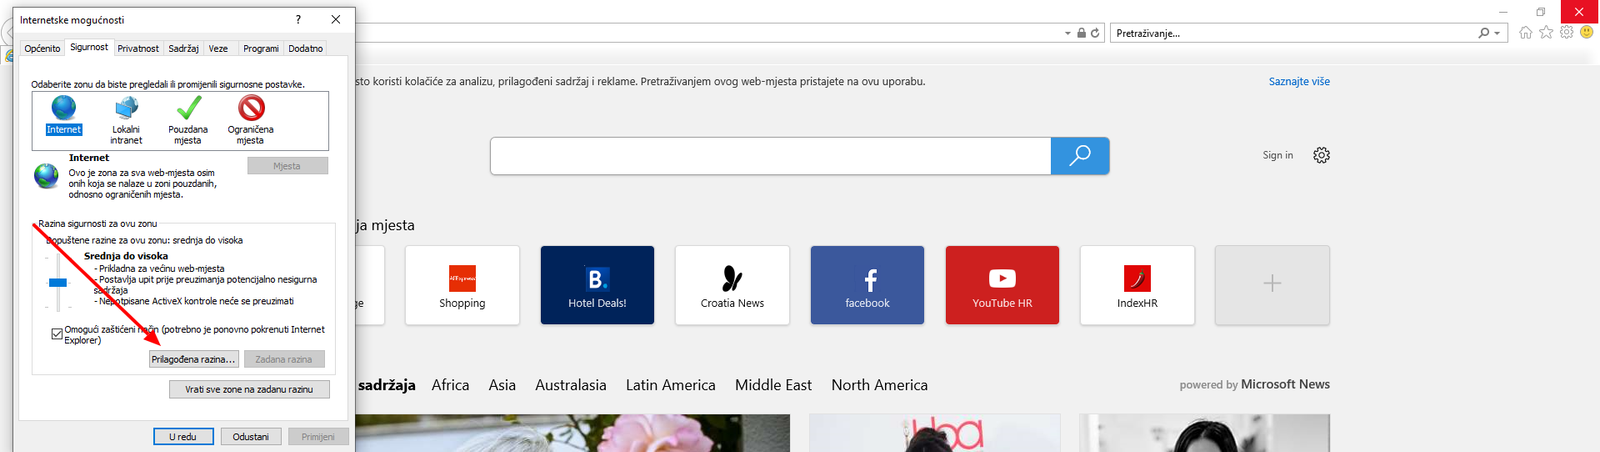Switch to the Privatnost tab
This screenshot has width=1600, height=452.
(138, 48)
